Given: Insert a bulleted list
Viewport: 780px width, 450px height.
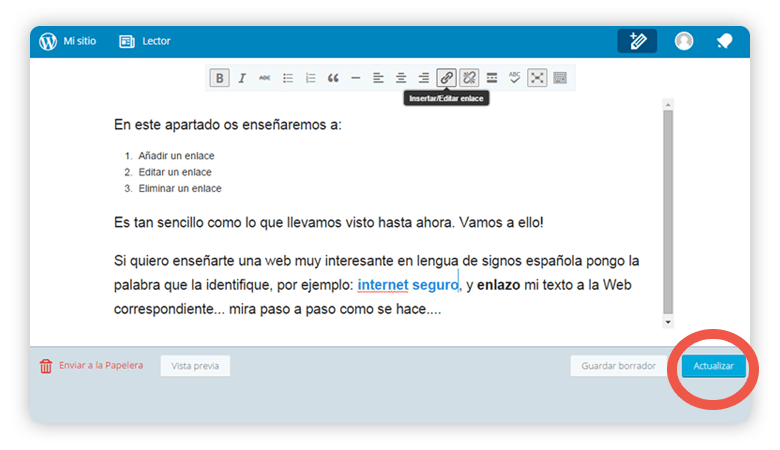Looking at the screenshot, I should 288,78.
